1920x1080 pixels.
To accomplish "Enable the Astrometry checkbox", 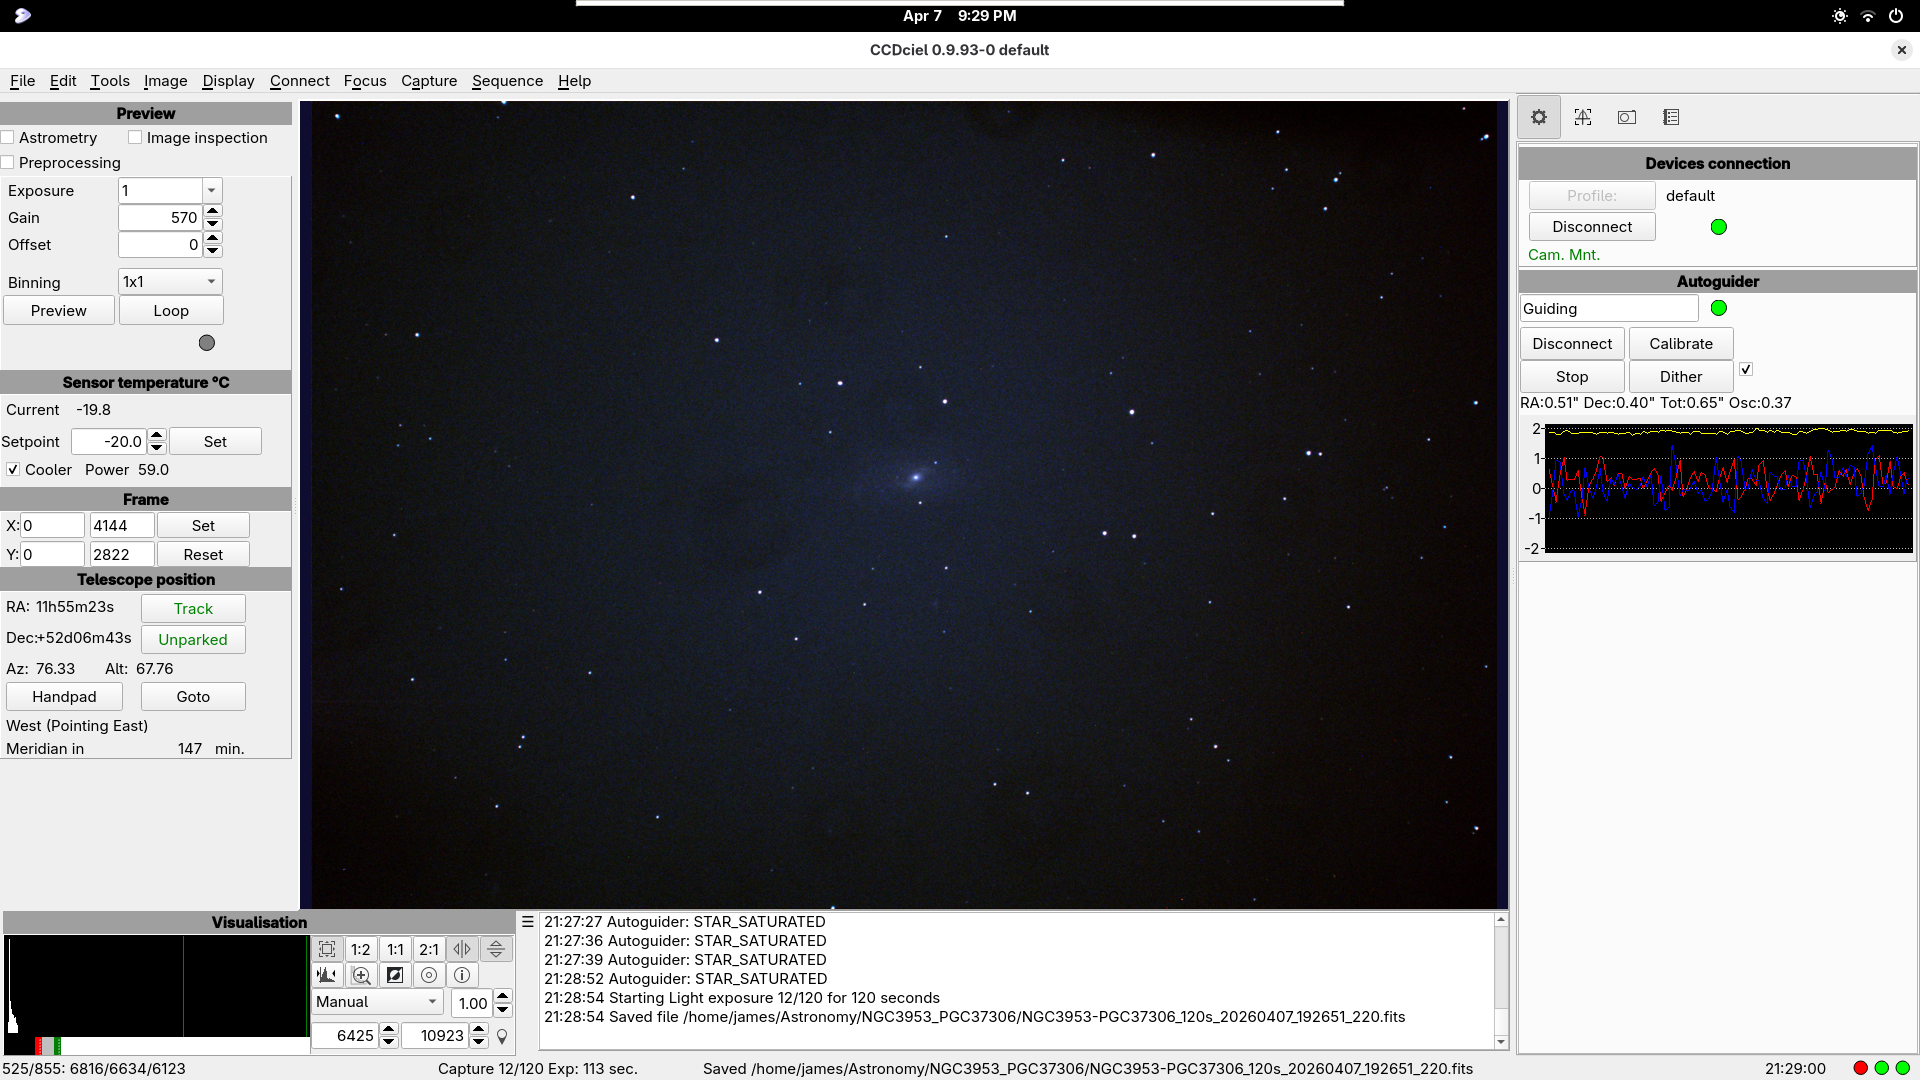I will click(x=9, y=138).
